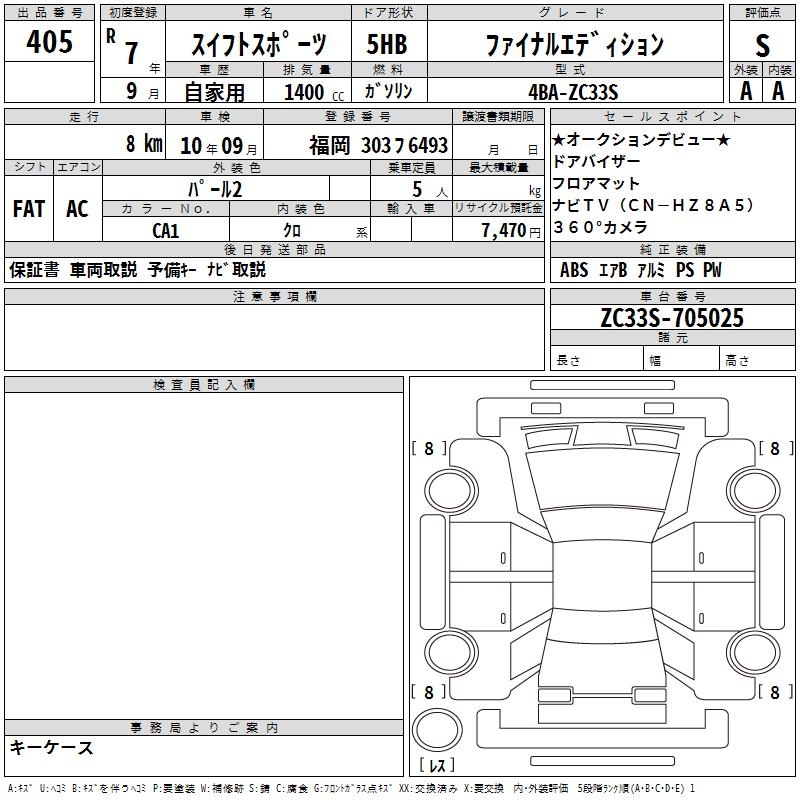Click the front bumper in car diagram
800x800 pixels.
(603, 409)
